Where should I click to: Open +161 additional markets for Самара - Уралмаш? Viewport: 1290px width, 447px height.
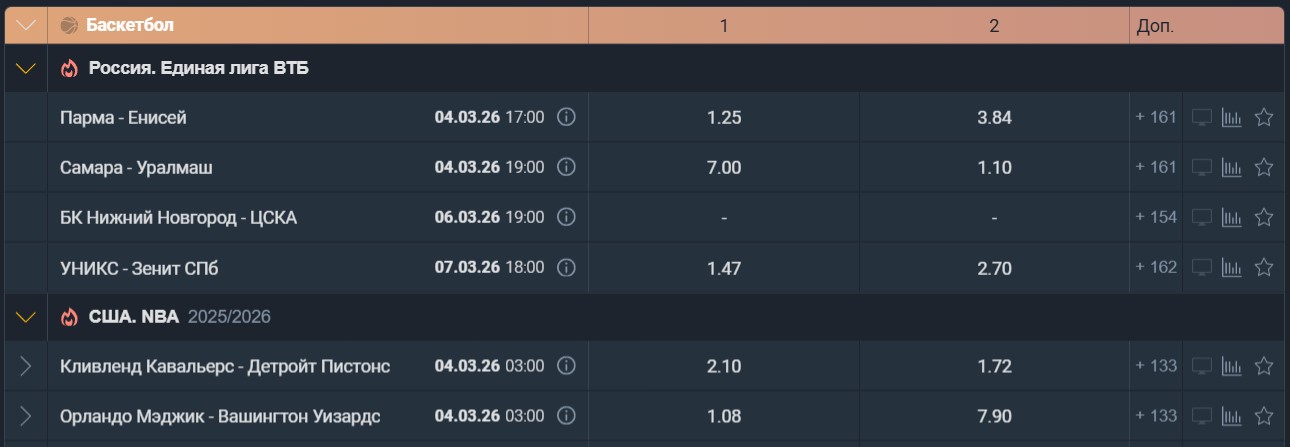pyautogui.click(x=1156, y=167)
